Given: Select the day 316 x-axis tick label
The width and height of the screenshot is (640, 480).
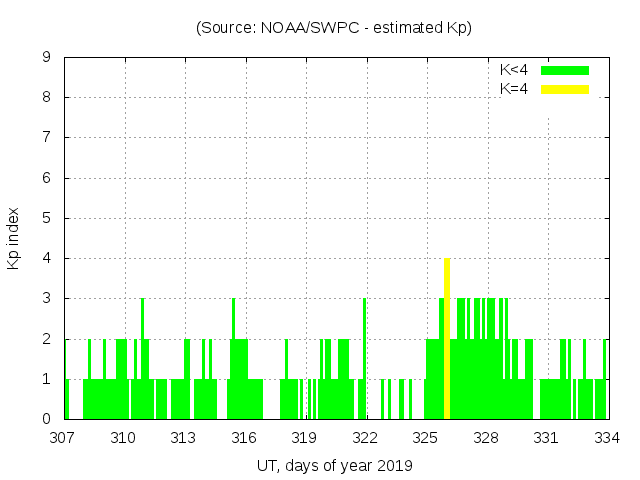Looking at the screenshot, I should pyautogui.click(x=244, y=437).
